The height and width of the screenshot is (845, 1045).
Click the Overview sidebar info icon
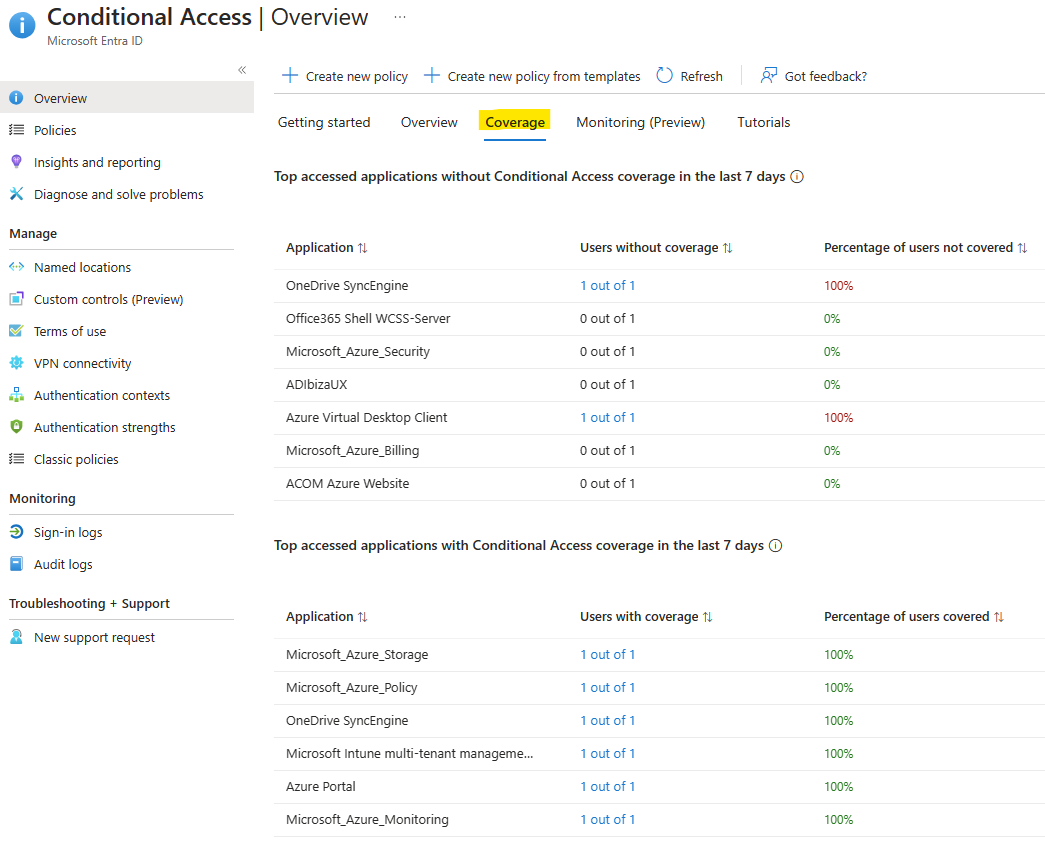point(17,98)
